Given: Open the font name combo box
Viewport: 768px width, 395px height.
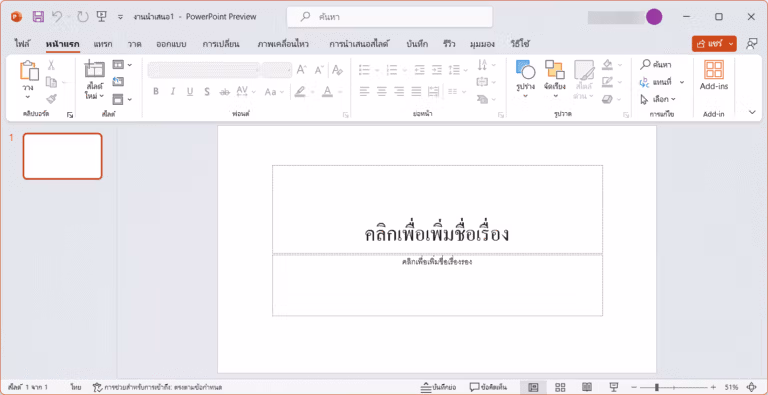Looking at the screenshot, I should [x=203, y=70].
